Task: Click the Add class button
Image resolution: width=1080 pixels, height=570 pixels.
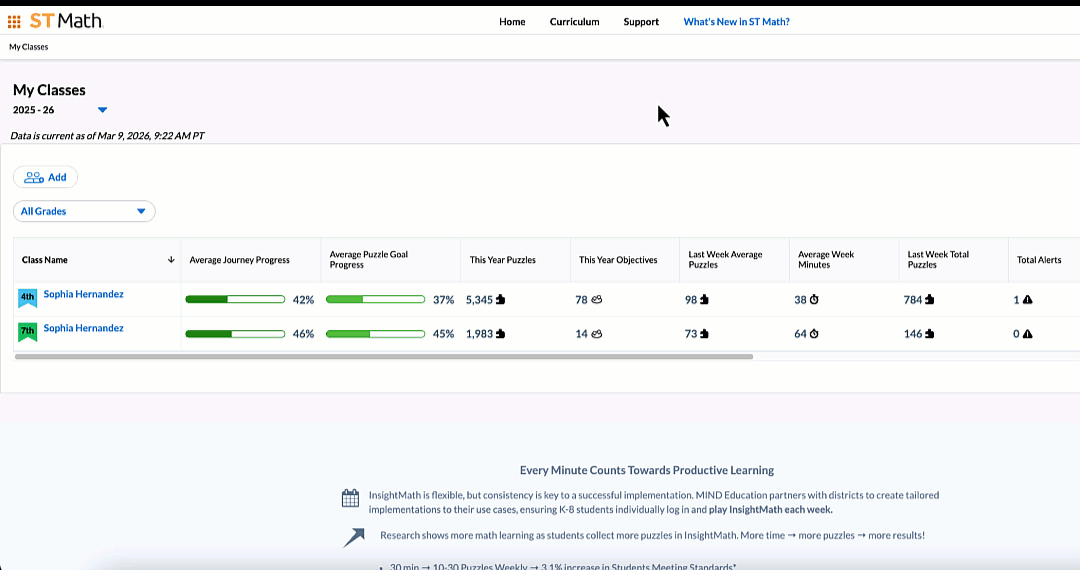Action: 45,177
